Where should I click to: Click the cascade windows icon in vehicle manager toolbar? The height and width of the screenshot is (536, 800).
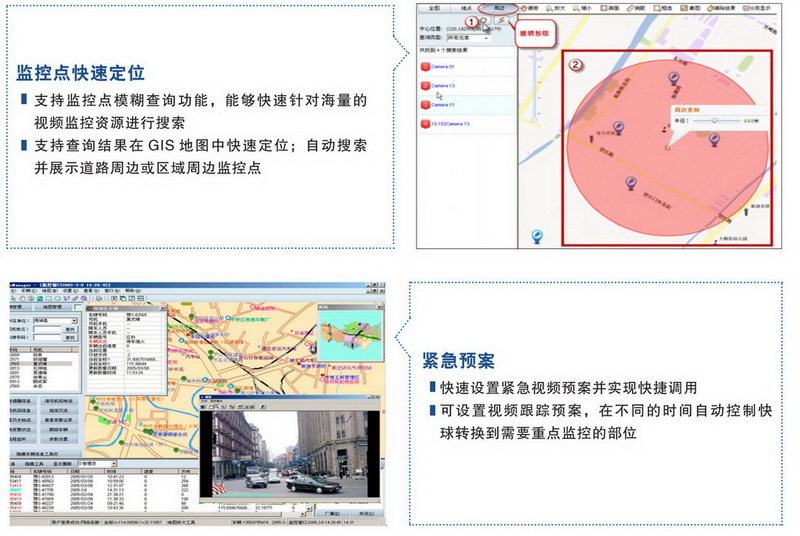[123, 298]
